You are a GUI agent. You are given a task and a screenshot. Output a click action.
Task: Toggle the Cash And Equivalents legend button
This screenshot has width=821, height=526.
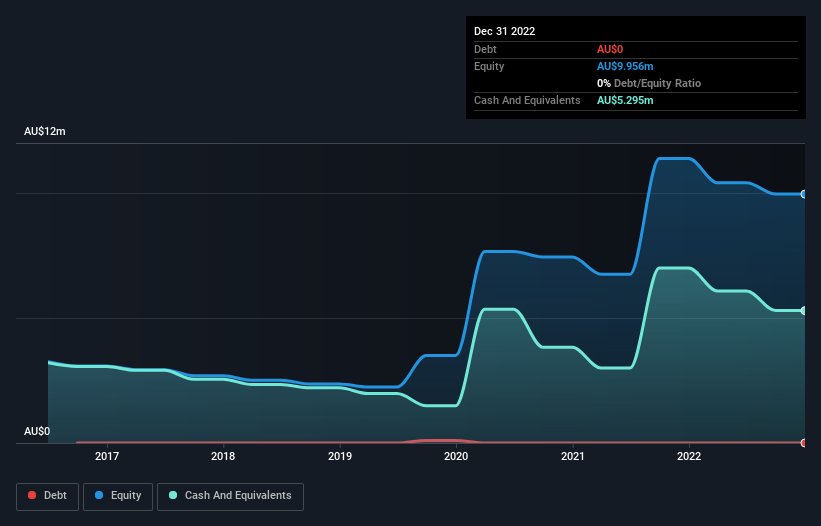pyautogui.click(x=230, y=496)
